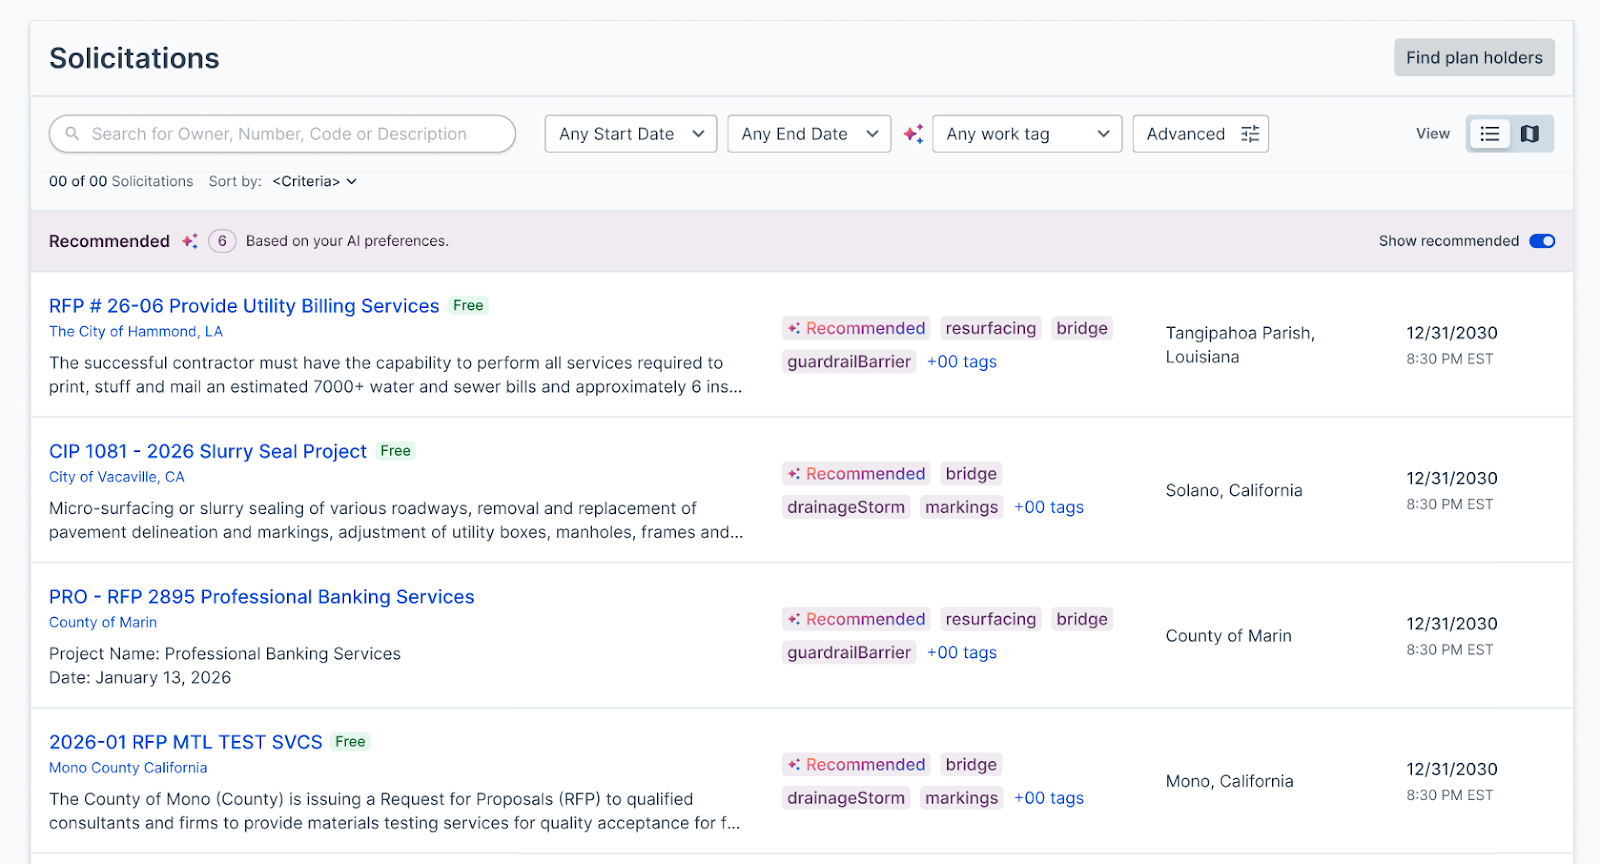Viewport: 1600px width, 864px height.
Task: Click bridge tag on Utility Billing row
Action: pyautogui.click(x=1082, y=328)
